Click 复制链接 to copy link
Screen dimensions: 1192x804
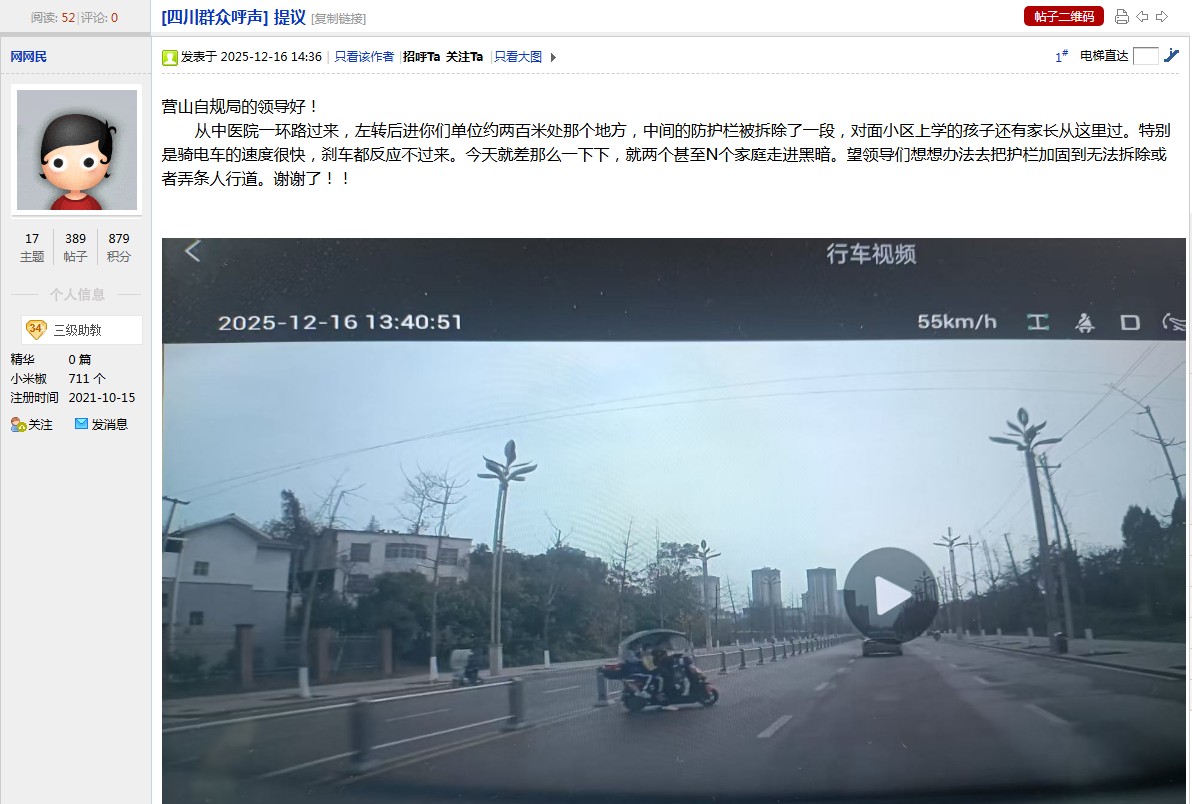339,18
